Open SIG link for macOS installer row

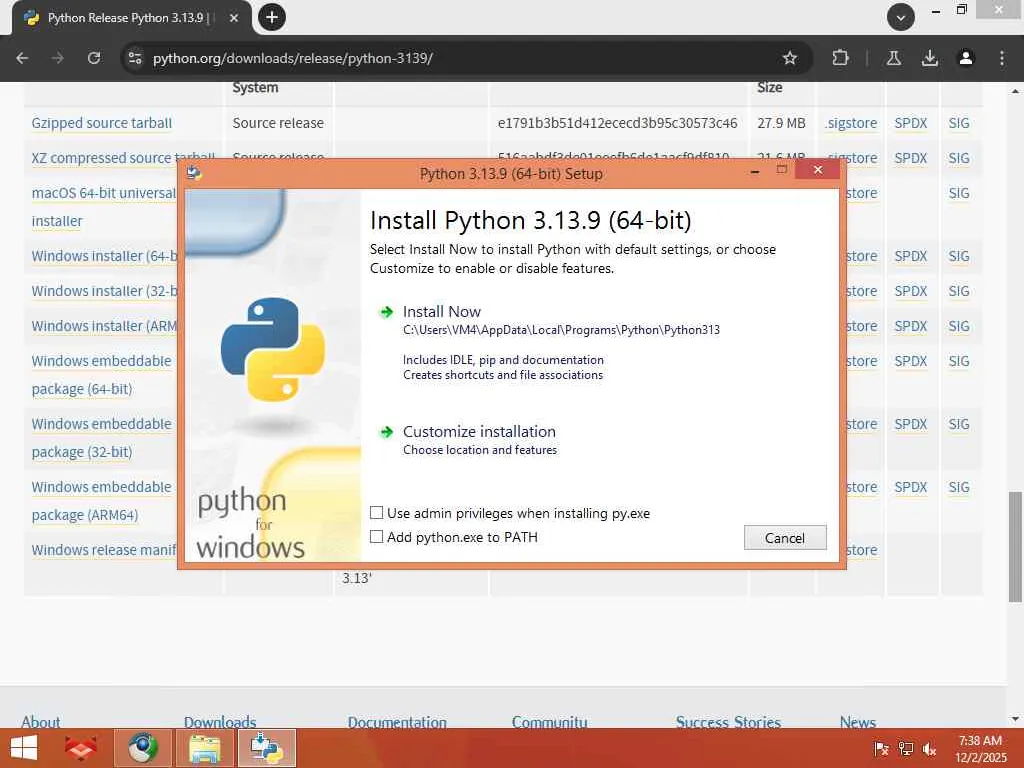(x=959, y=193)
